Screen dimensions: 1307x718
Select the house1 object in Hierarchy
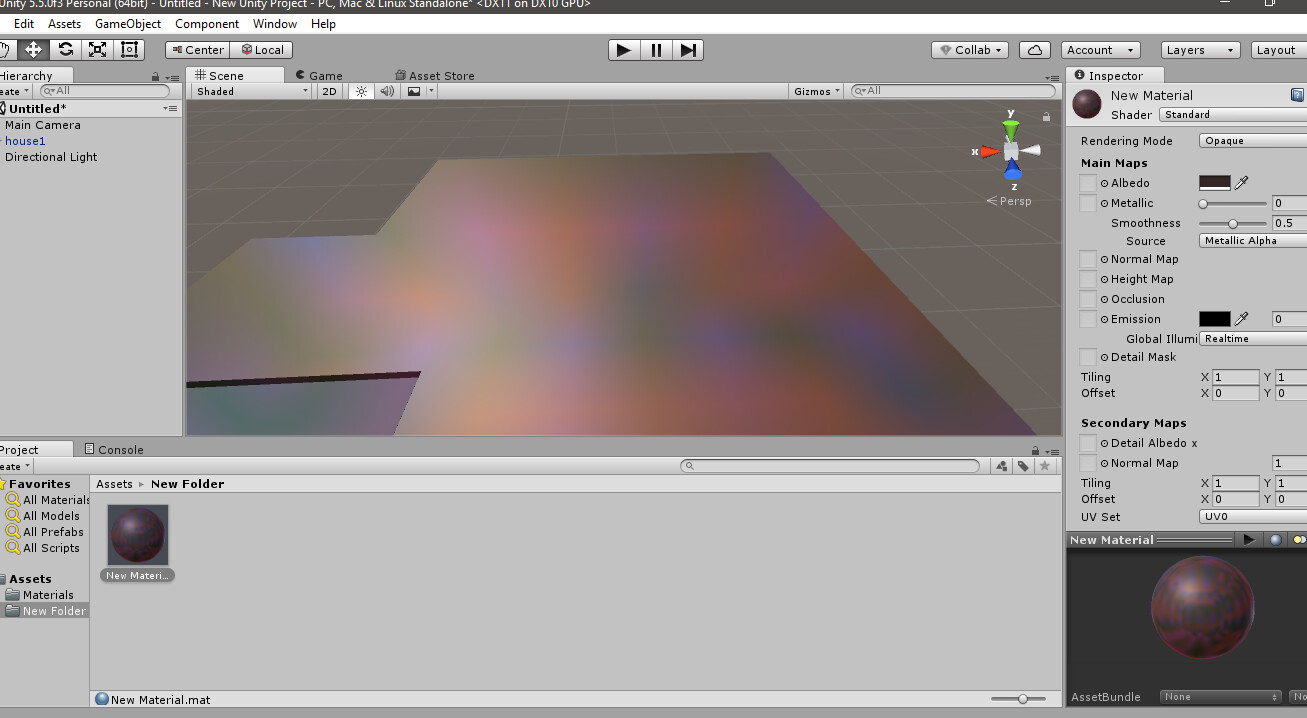point(25,141)
